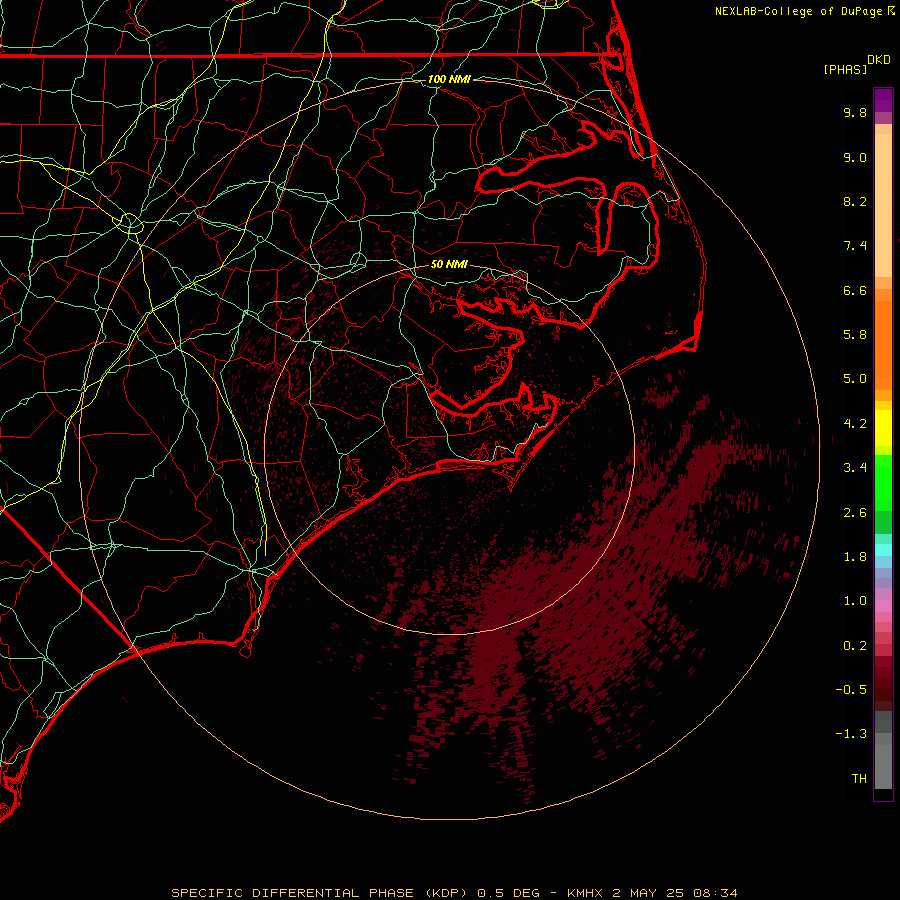900x900 pixels.
Task: Select the 5.0 legend value
Action: [855, 379]
